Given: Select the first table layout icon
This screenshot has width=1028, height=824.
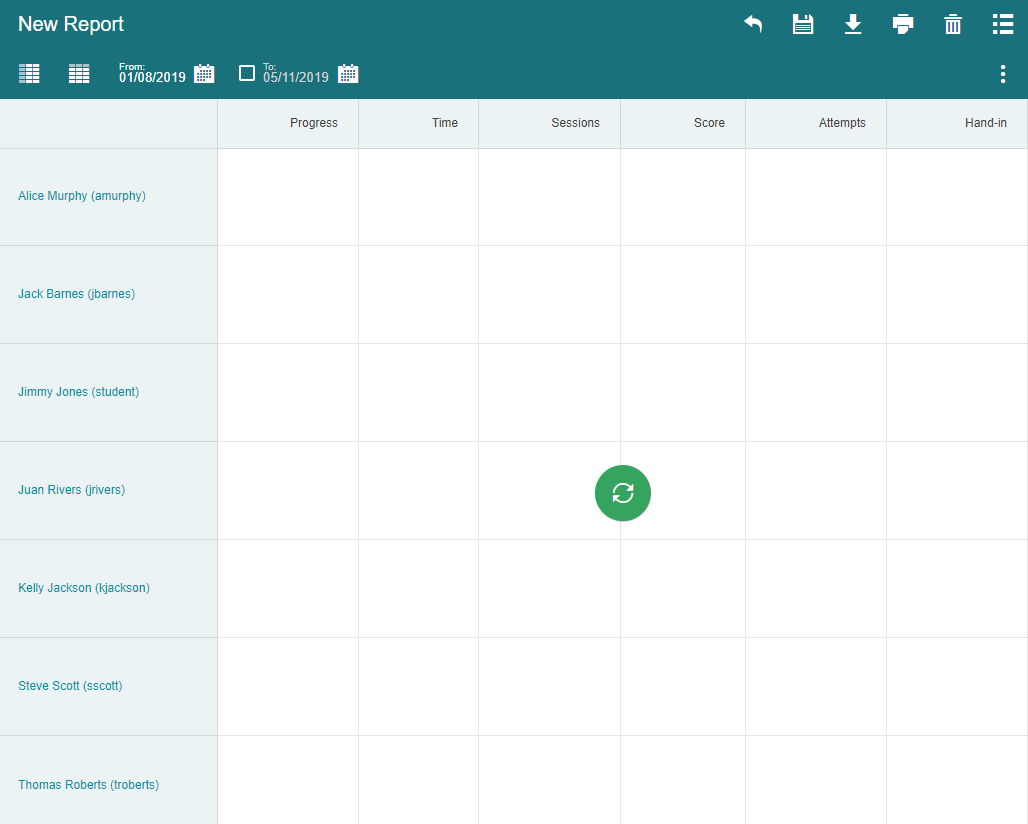Looking at the screenshot, I should [x=29, y=73].
